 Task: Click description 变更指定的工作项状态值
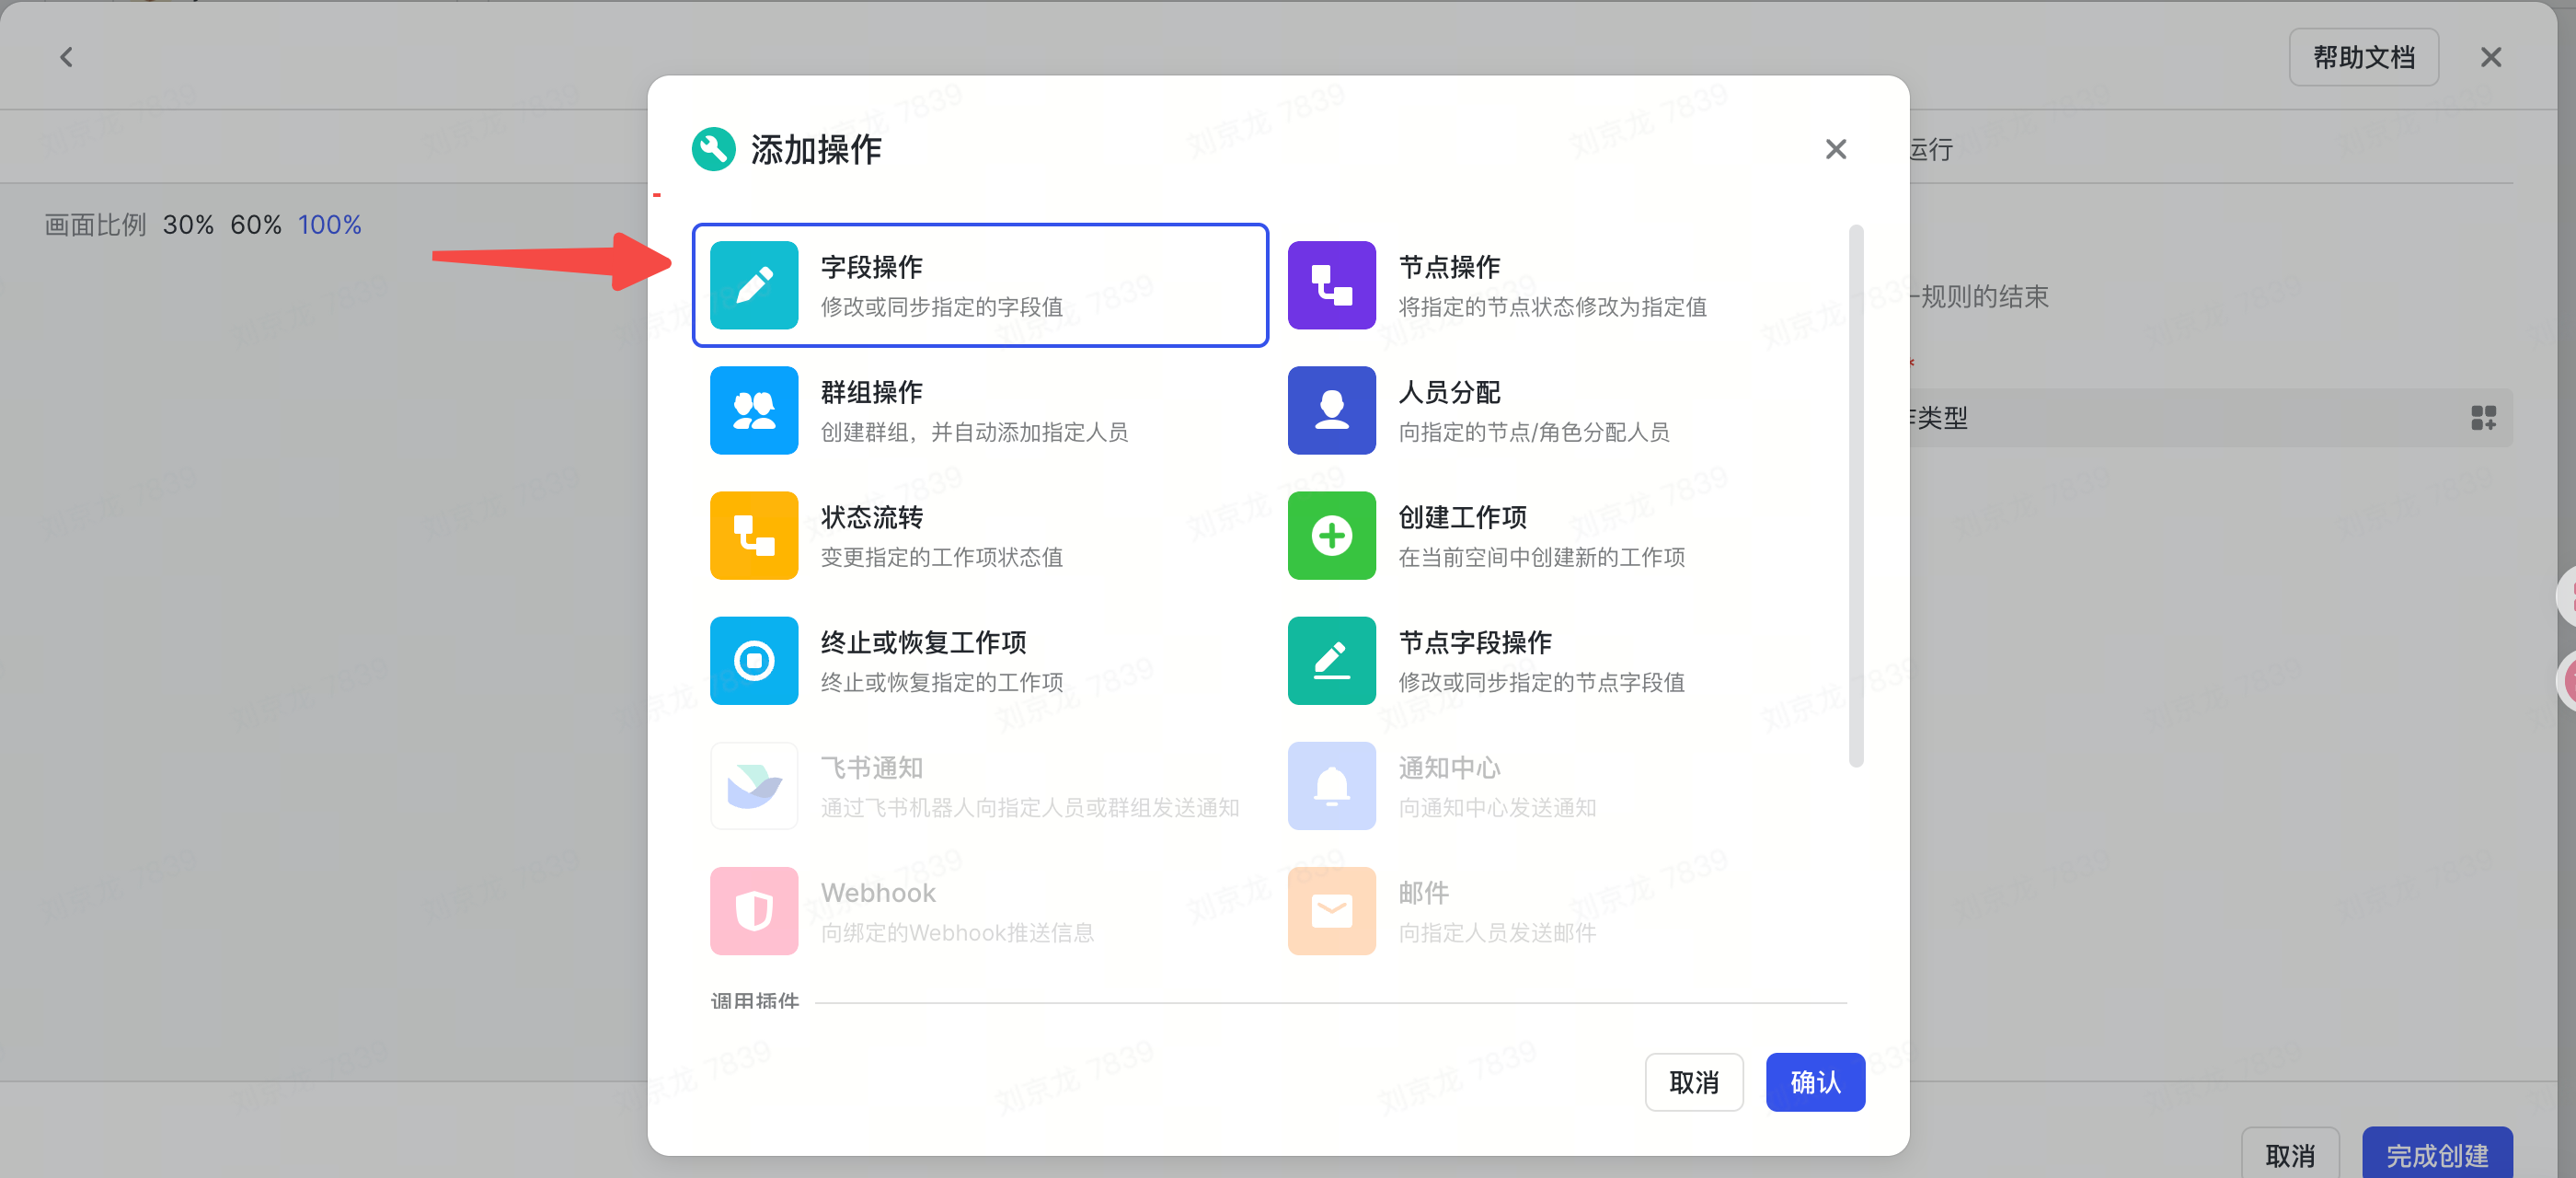941,557
